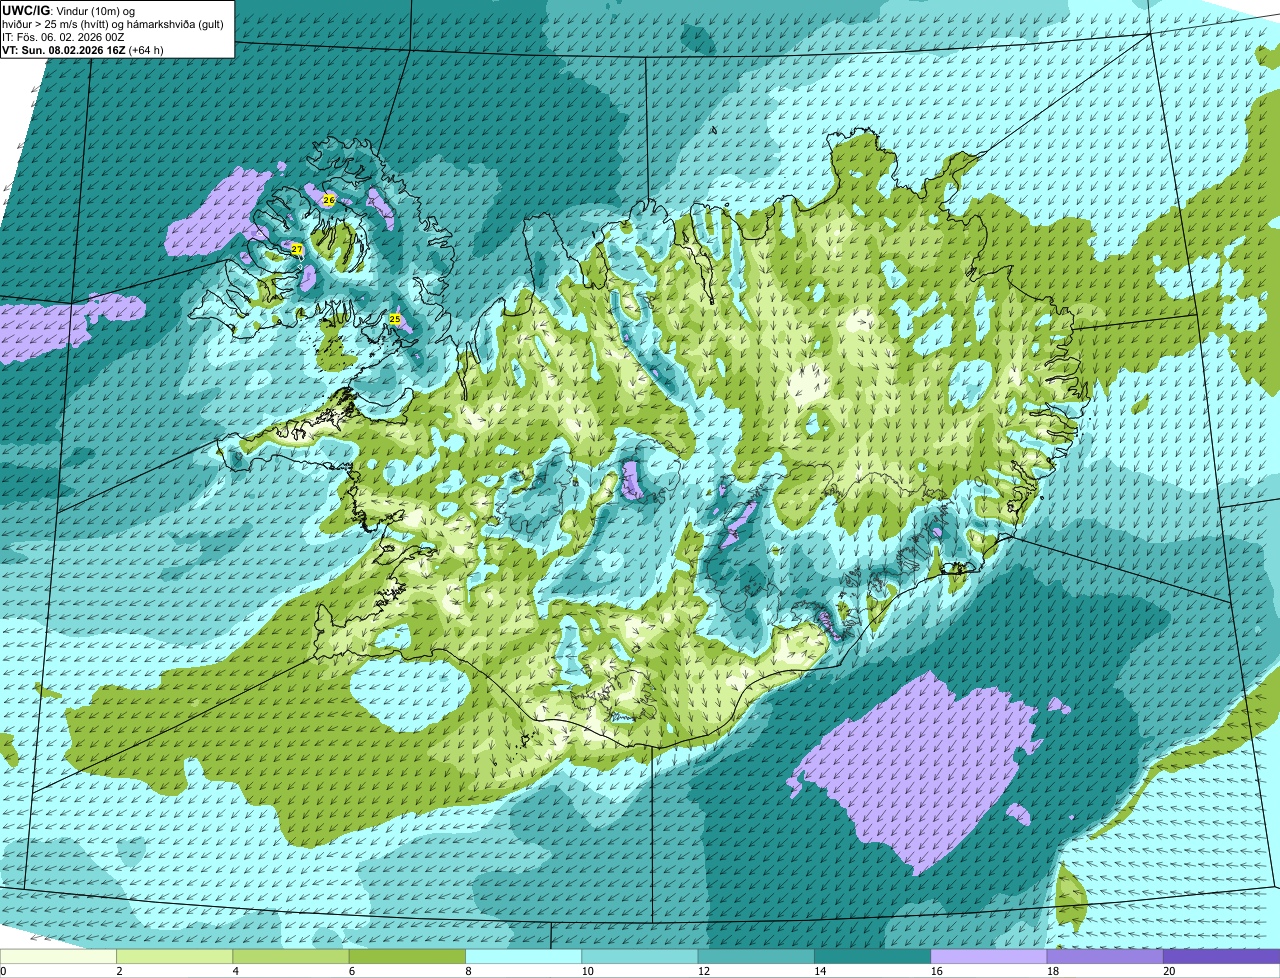Screen dimensions: 1280x978
Task: Pick the 2–4 m/s light green legend color
Action: [174, 957]
